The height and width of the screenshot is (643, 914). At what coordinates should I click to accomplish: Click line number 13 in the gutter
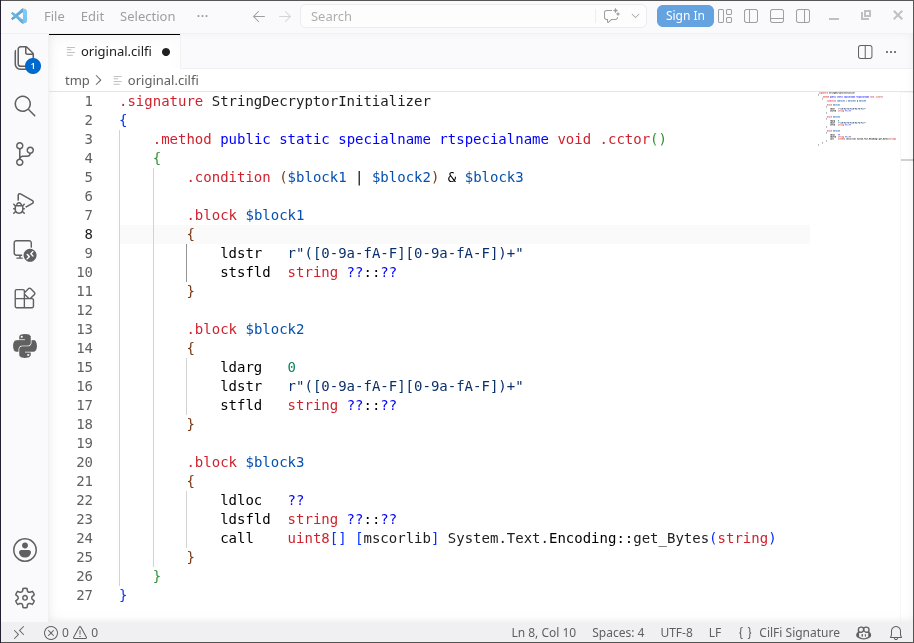coord(85,329)
